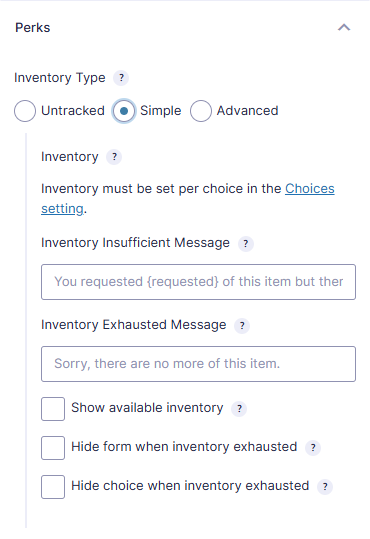The height and width of the screenshot is (539, 370).
Task: Collapse the Perks section chevron
Action: [344, 28]
